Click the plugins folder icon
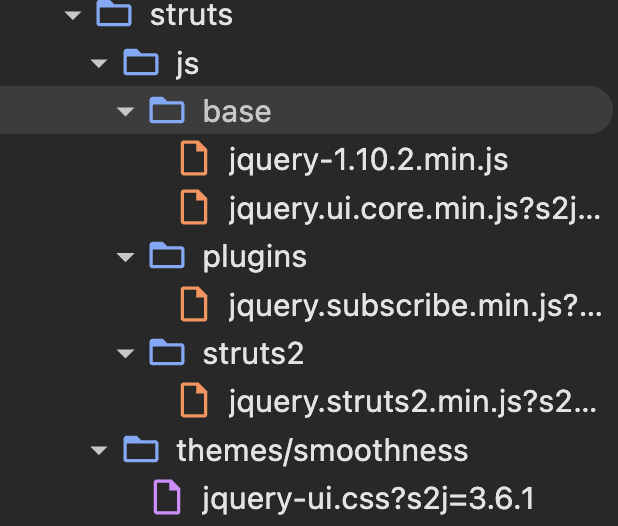This screenshot has width=618, height=526. click(167, 255)
